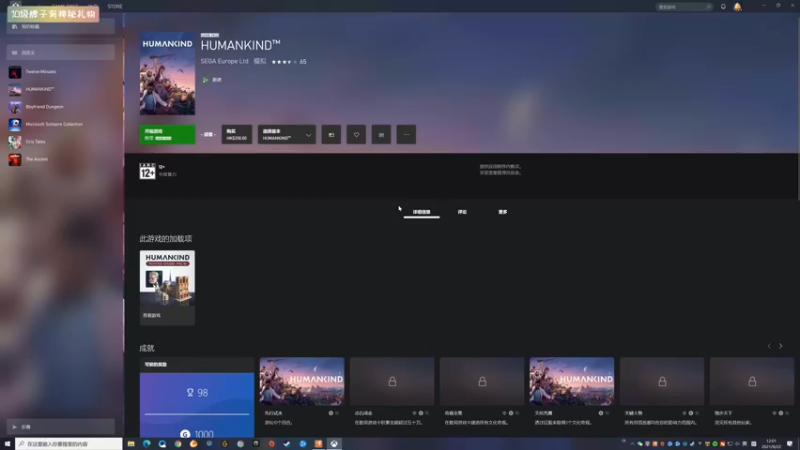Screen dimensions: 800x450
Task: Click the image/screenshot icon button beside edition dropdown
Action: 331,135
